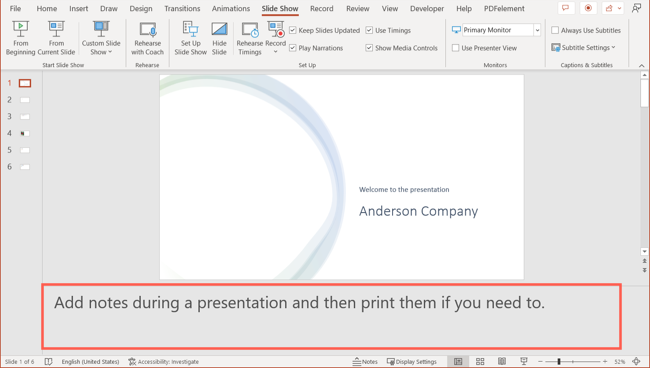Viewport: 650px width, 368px height.
Task: Select slide 4 thumbnail
Action: pos(25,133)
